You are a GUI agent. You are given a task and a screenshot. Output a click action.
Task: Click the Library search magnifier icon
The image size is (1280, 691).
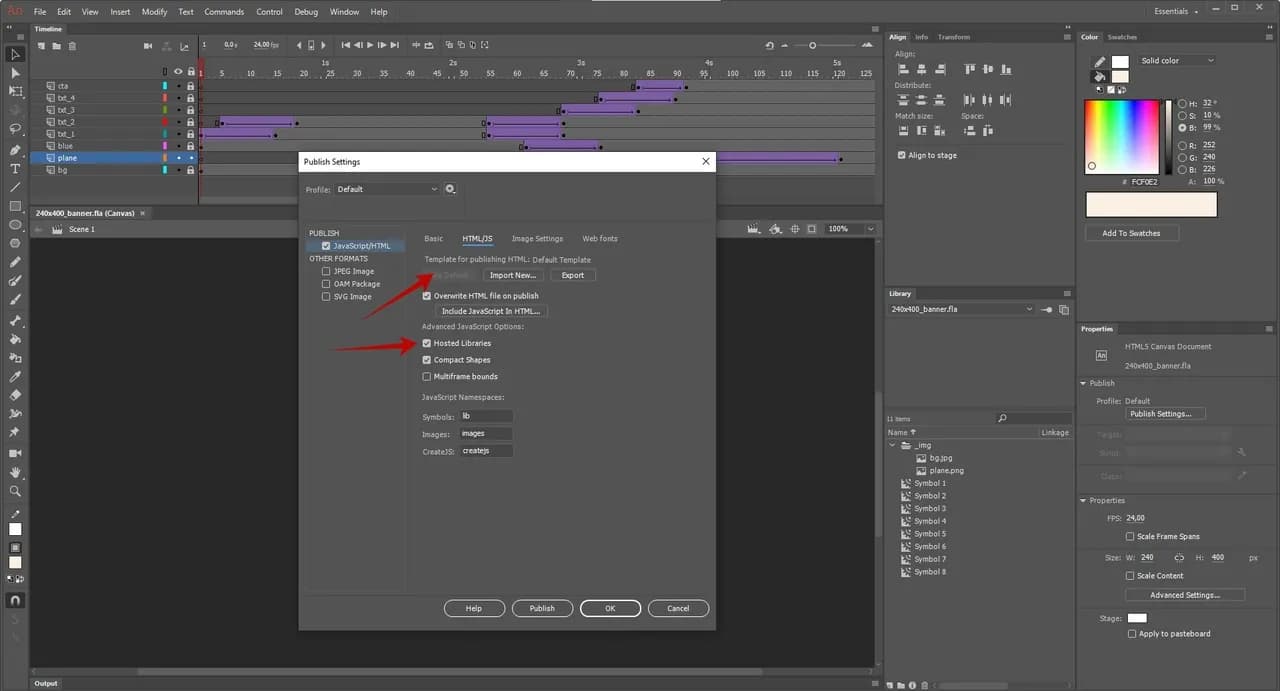pyautogui.click(x=1002, y=418)
